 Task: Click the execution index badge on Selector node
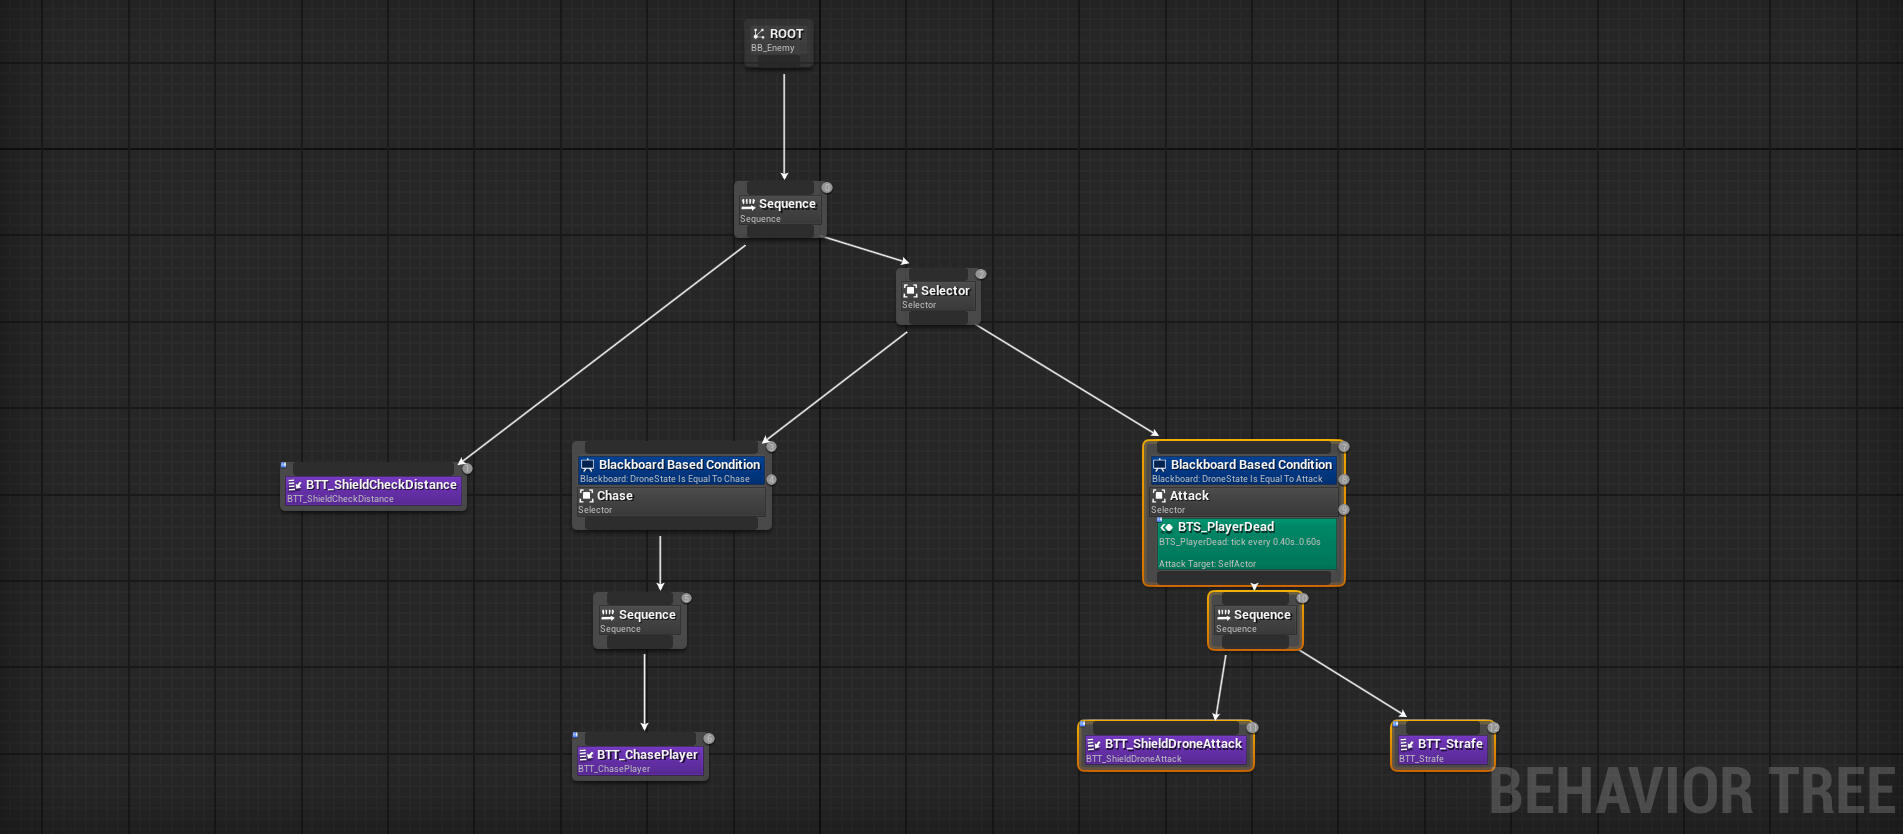pyautogui.click(x=981, y=274)
